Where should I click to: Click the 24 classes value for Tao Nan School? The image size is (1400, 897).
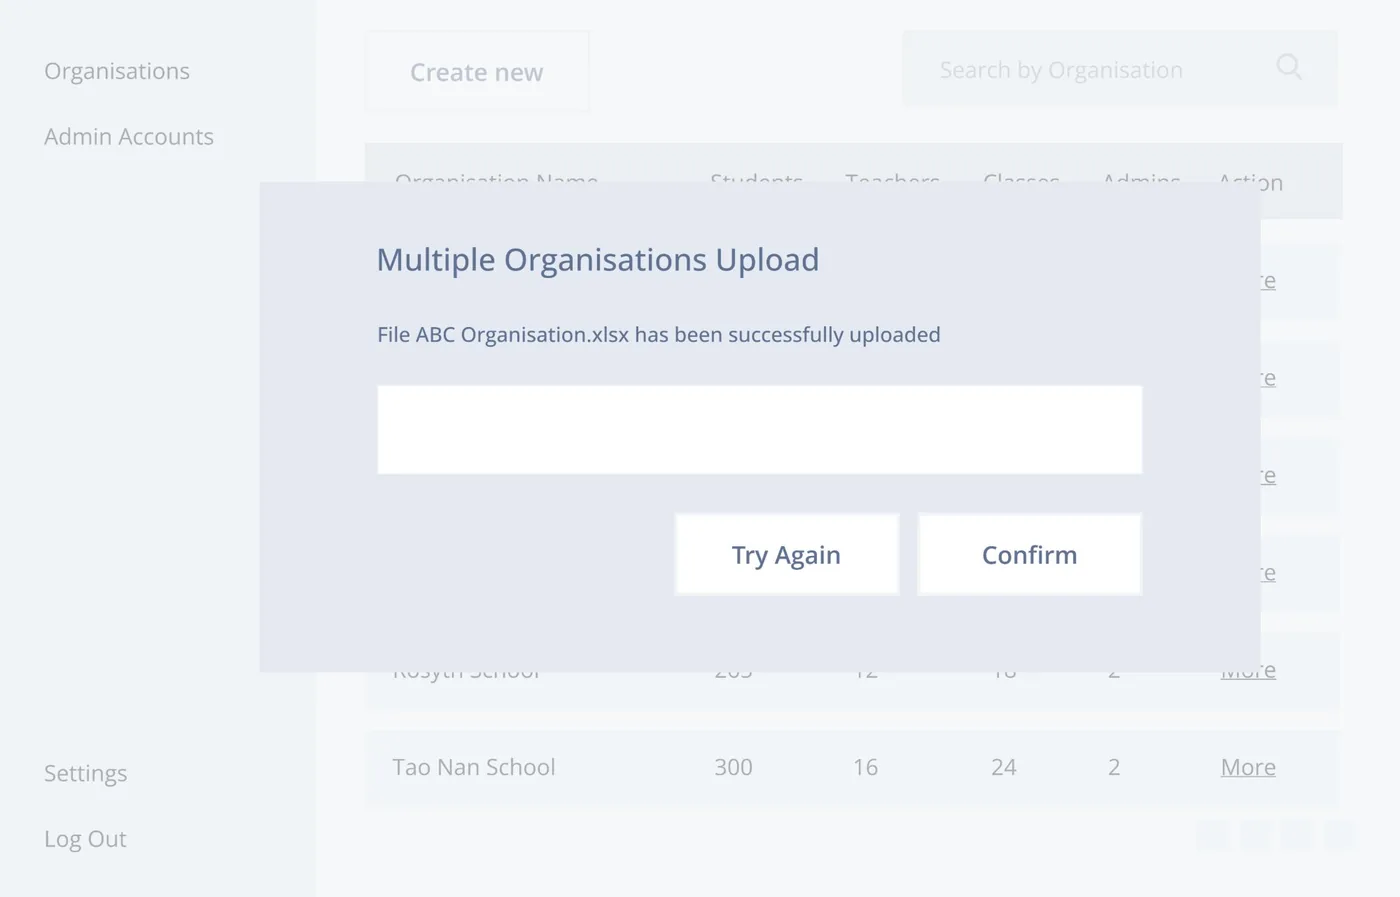point(1004,767)
